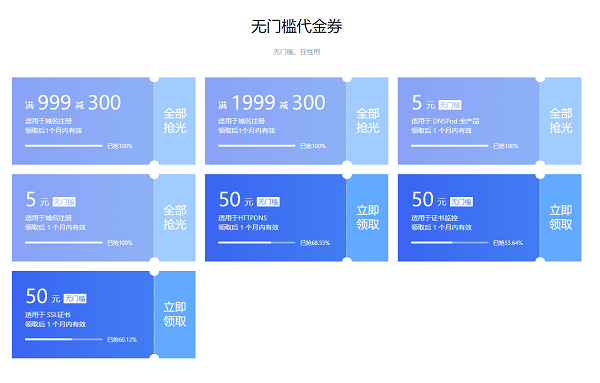Click the 适用于 SSL证书 description text
Screen dimensions: 600x383
point(48,315)
